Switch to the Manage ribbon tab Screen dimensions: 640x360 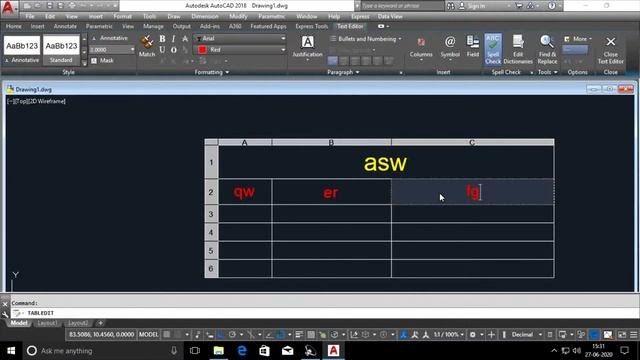click(153, 26)
